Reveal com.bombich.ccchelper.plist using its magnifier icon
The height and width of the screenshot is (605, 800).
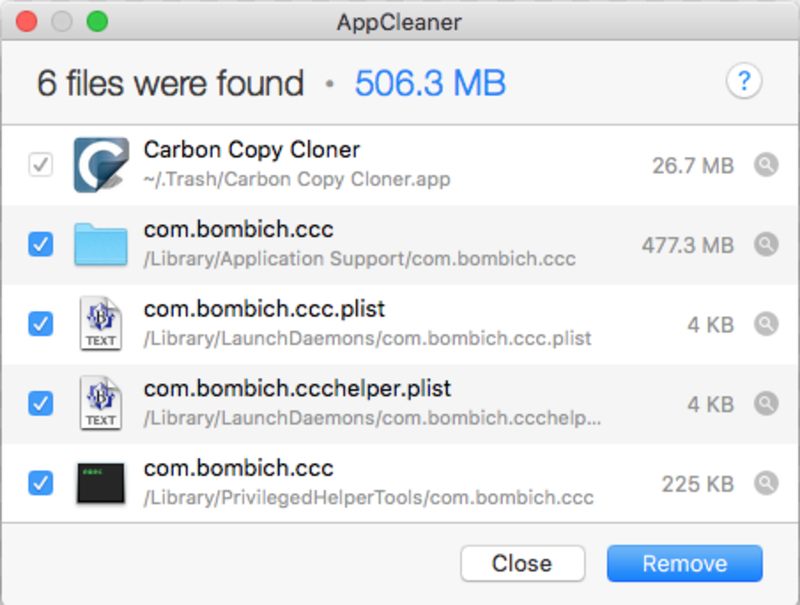(766, 404)
